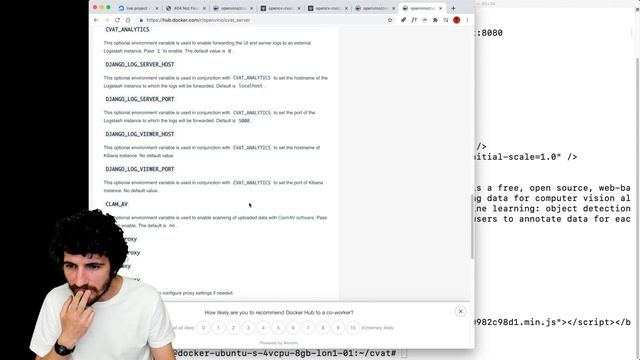The width and height of the screenshot is (640, 360).
Task: Rate 5 on the recommendation survey
Action: pyautogui.click(x=278, y=328)
